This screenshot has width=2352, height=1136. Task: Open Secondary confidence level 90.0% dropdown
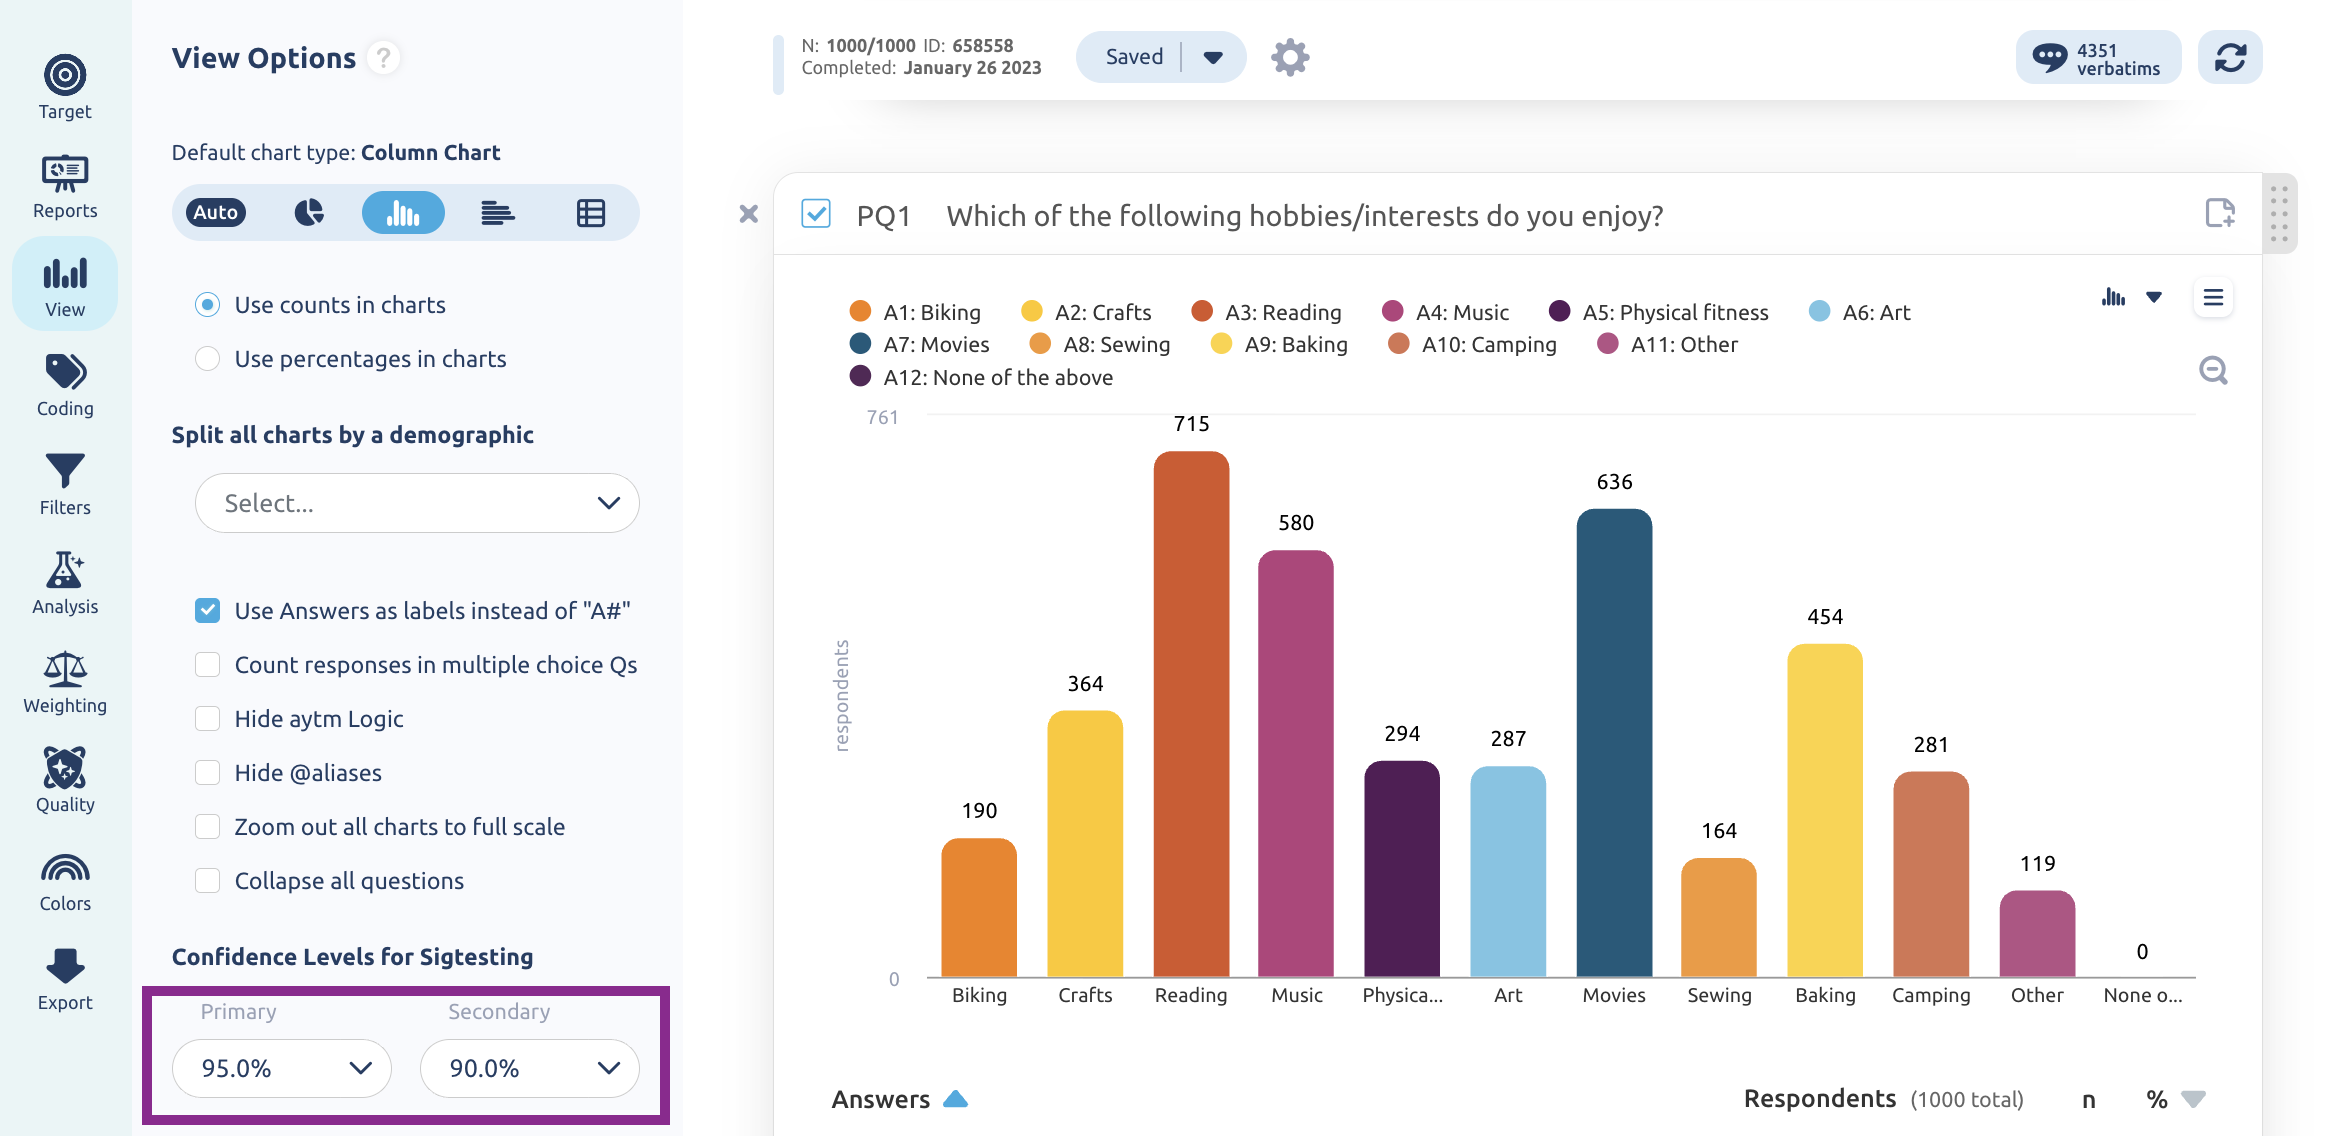[x=529, y=1068]
